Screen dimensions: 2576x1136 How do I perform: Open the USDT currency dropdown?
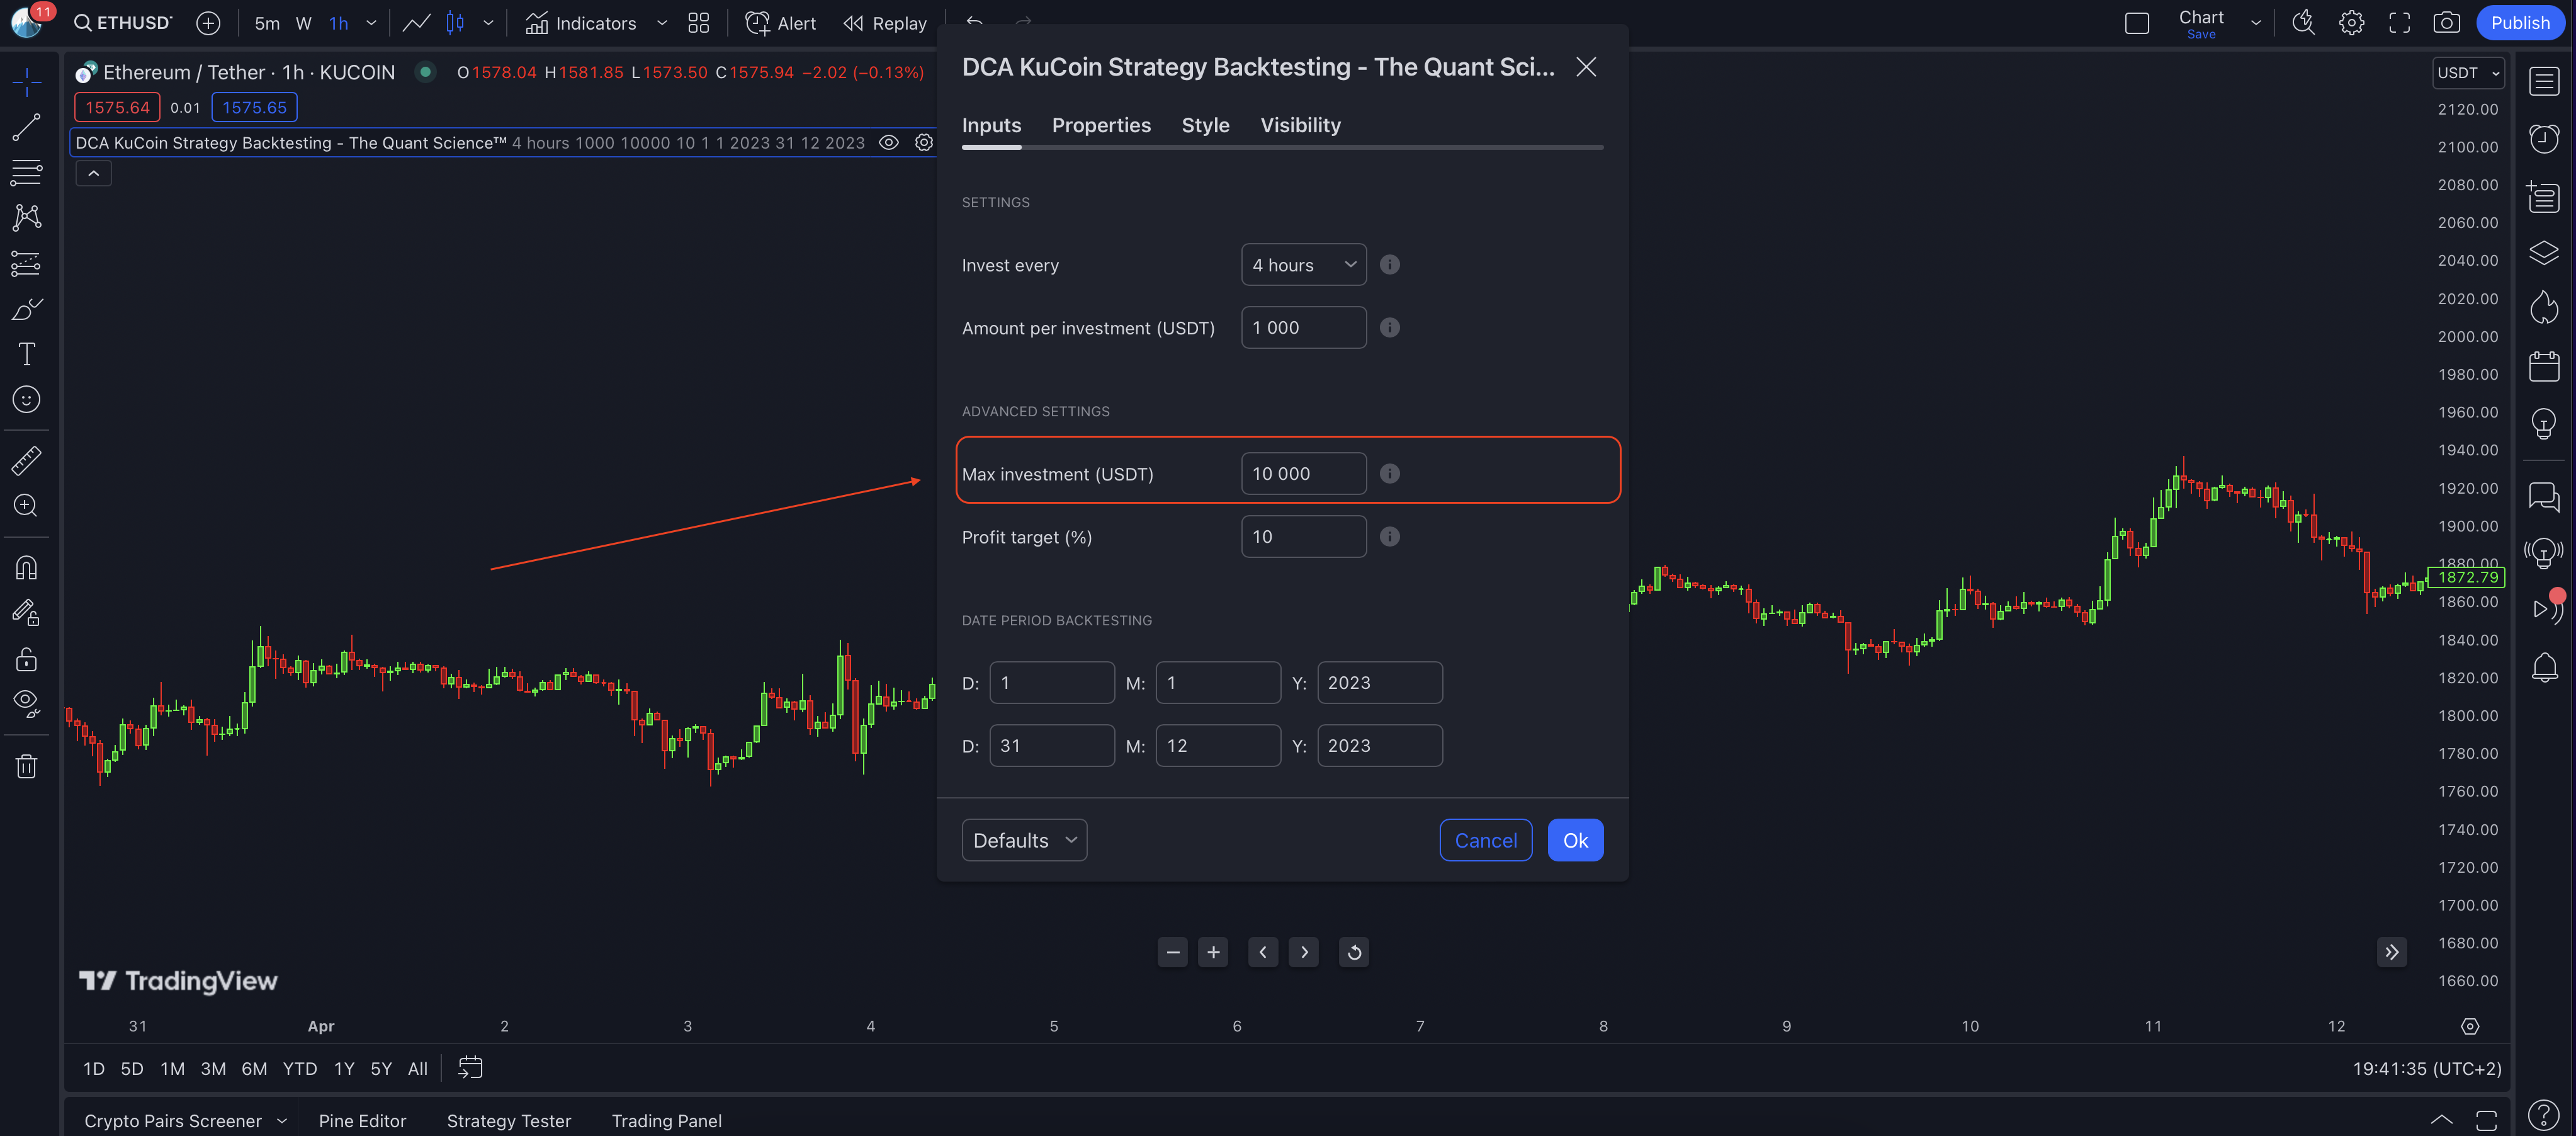2467,73
